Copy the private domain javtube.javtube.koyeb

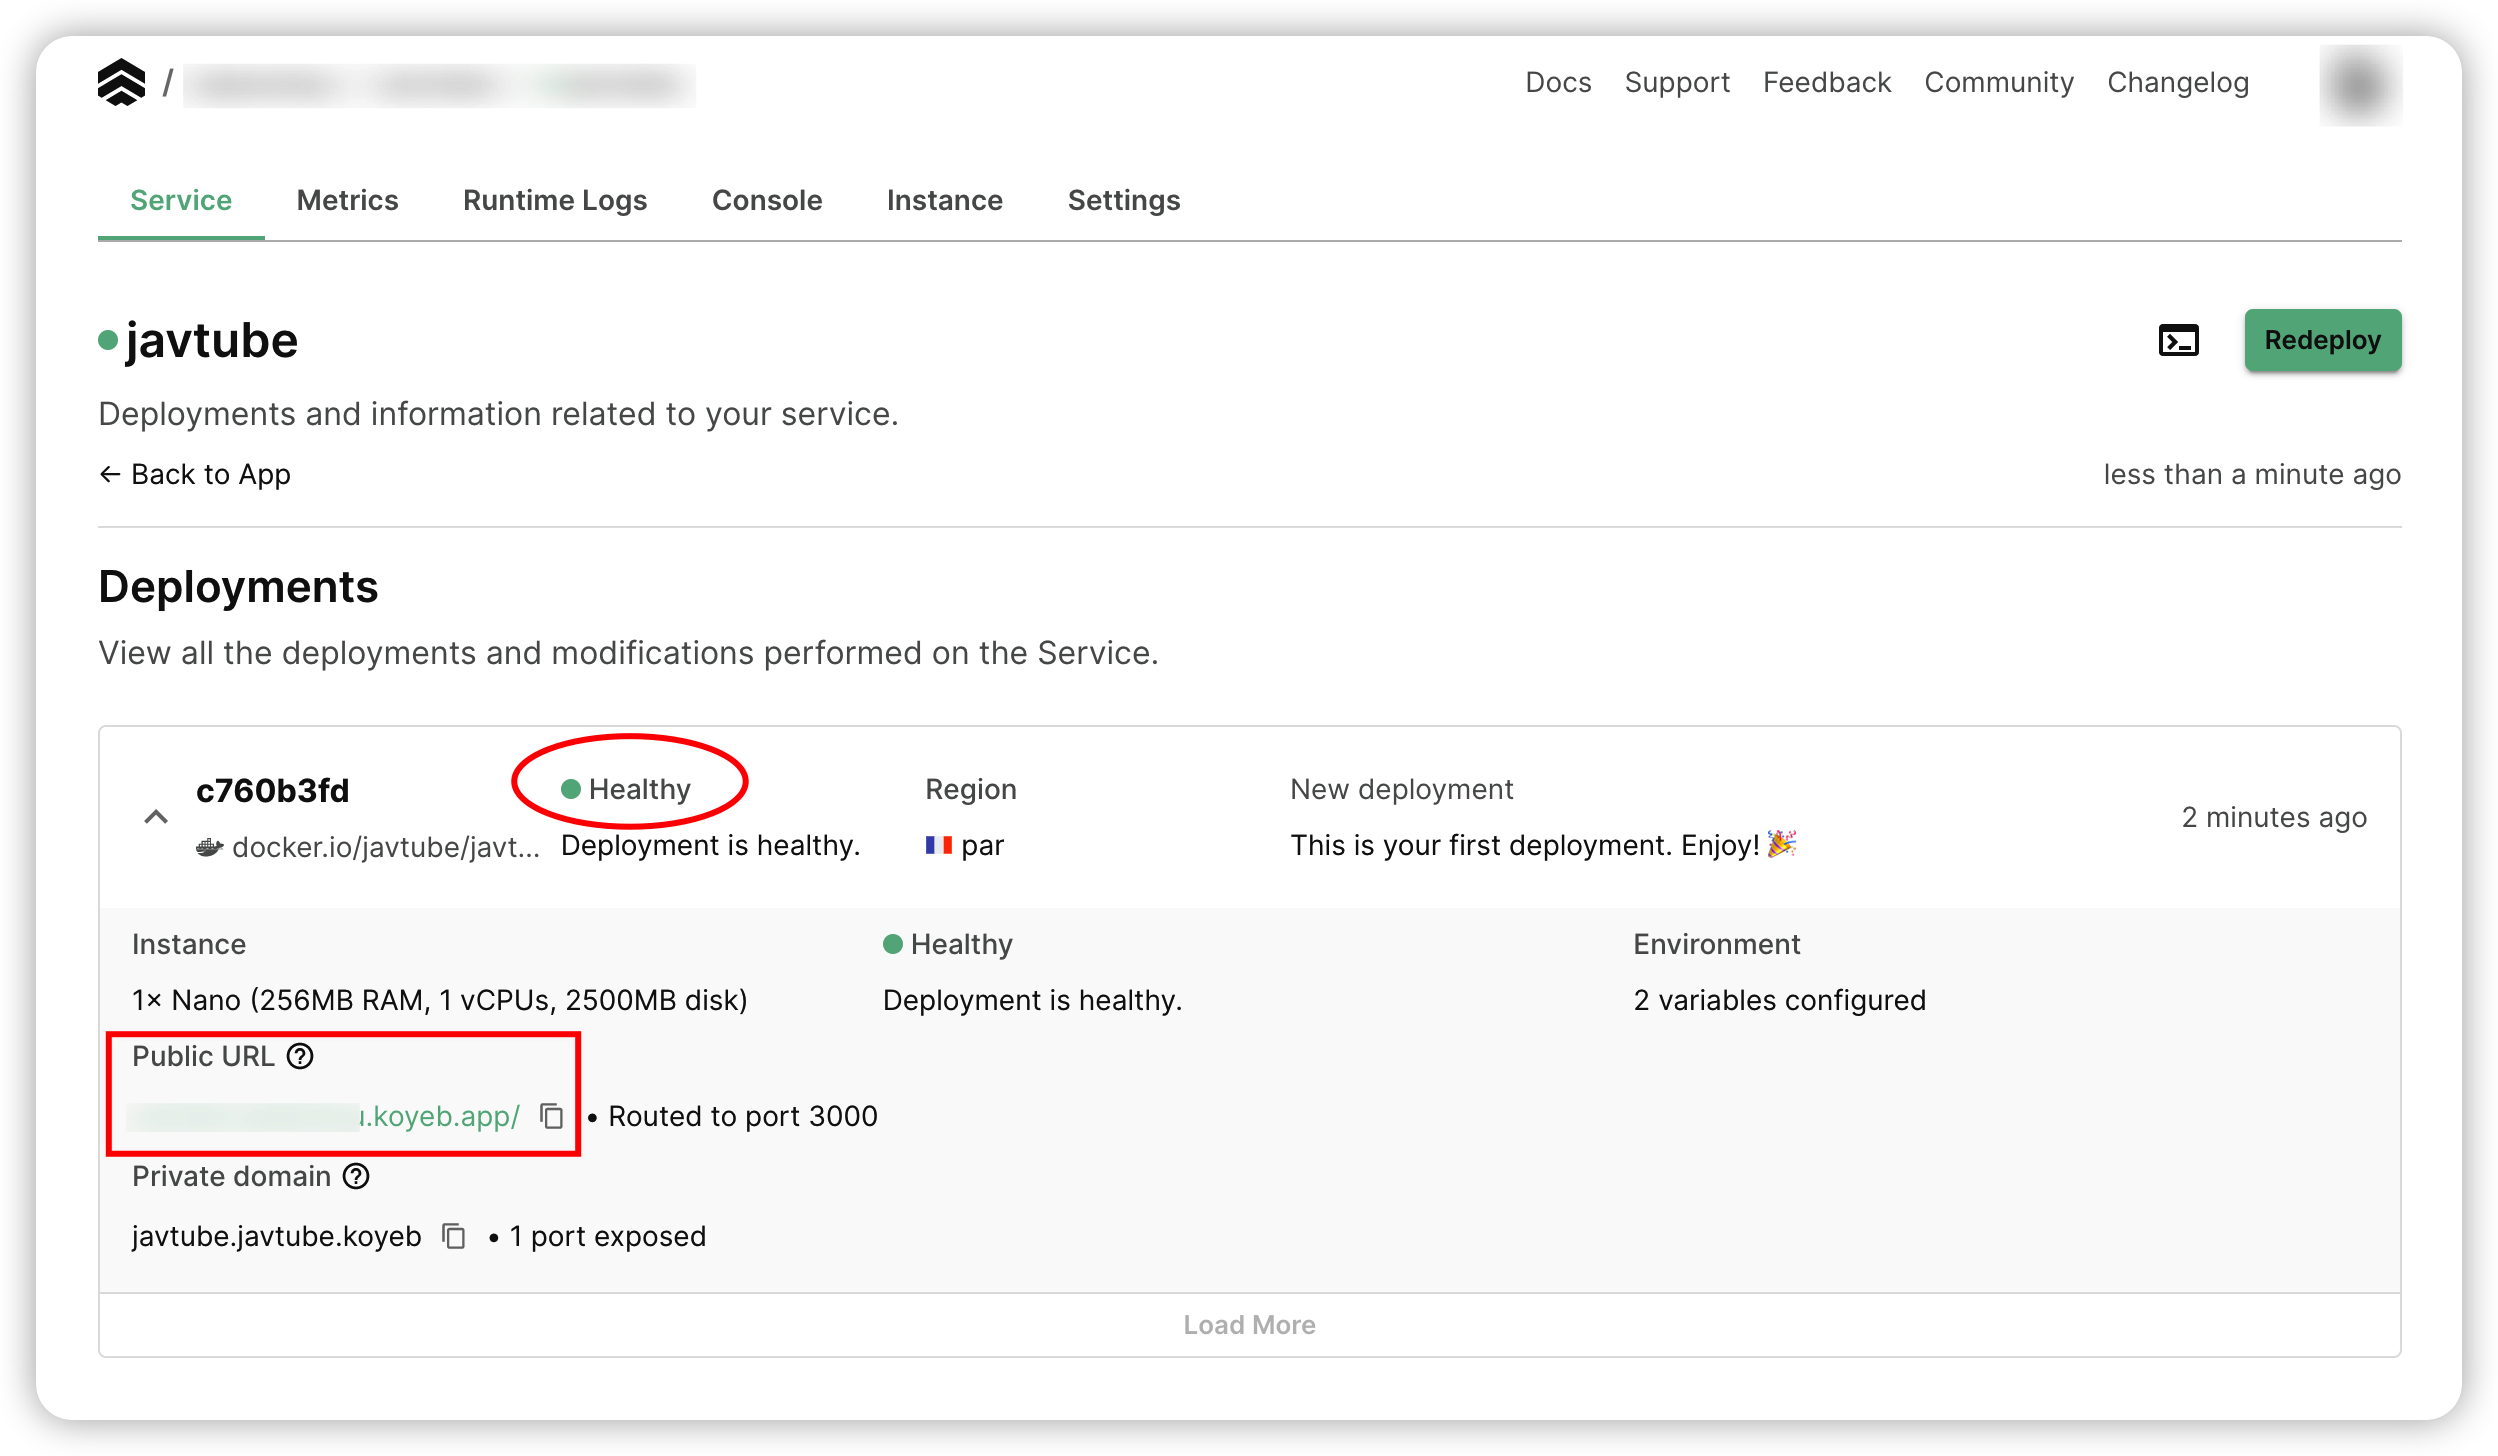click(x=454, y=1237)
